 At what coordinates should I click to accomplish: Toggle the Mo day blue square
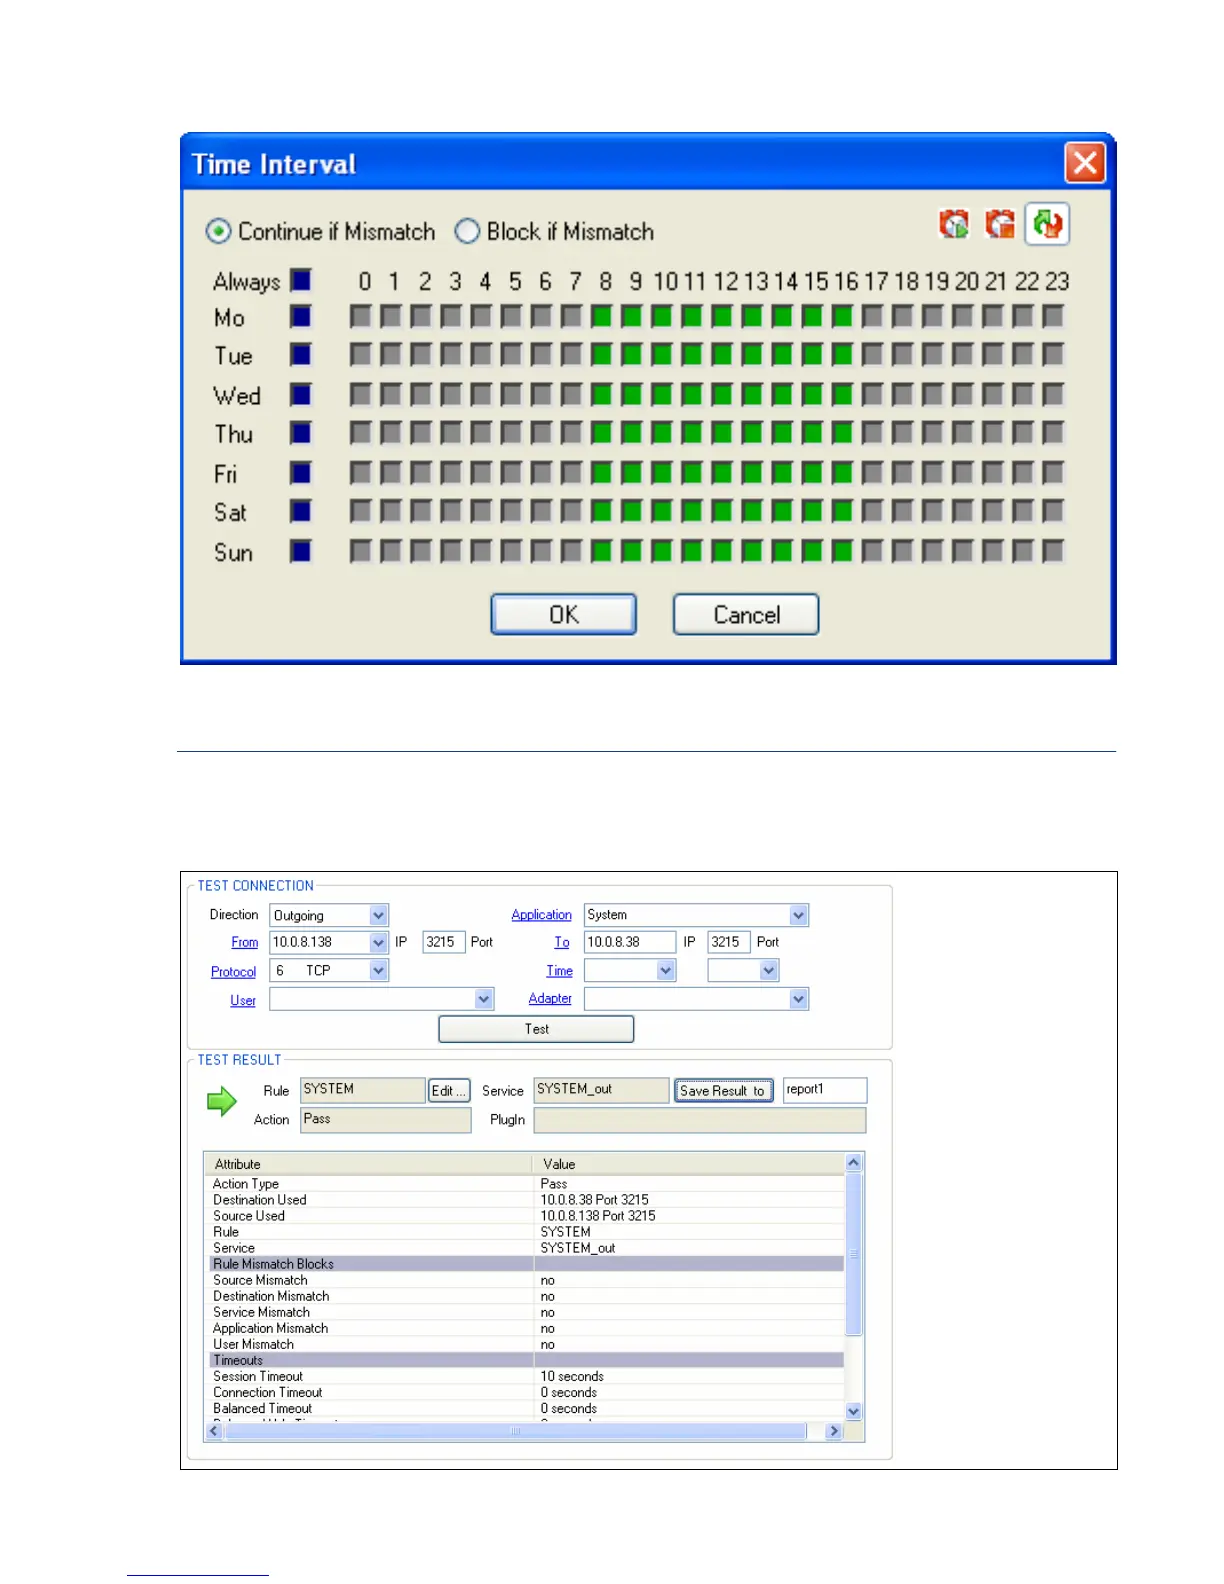tap(301, 317)
